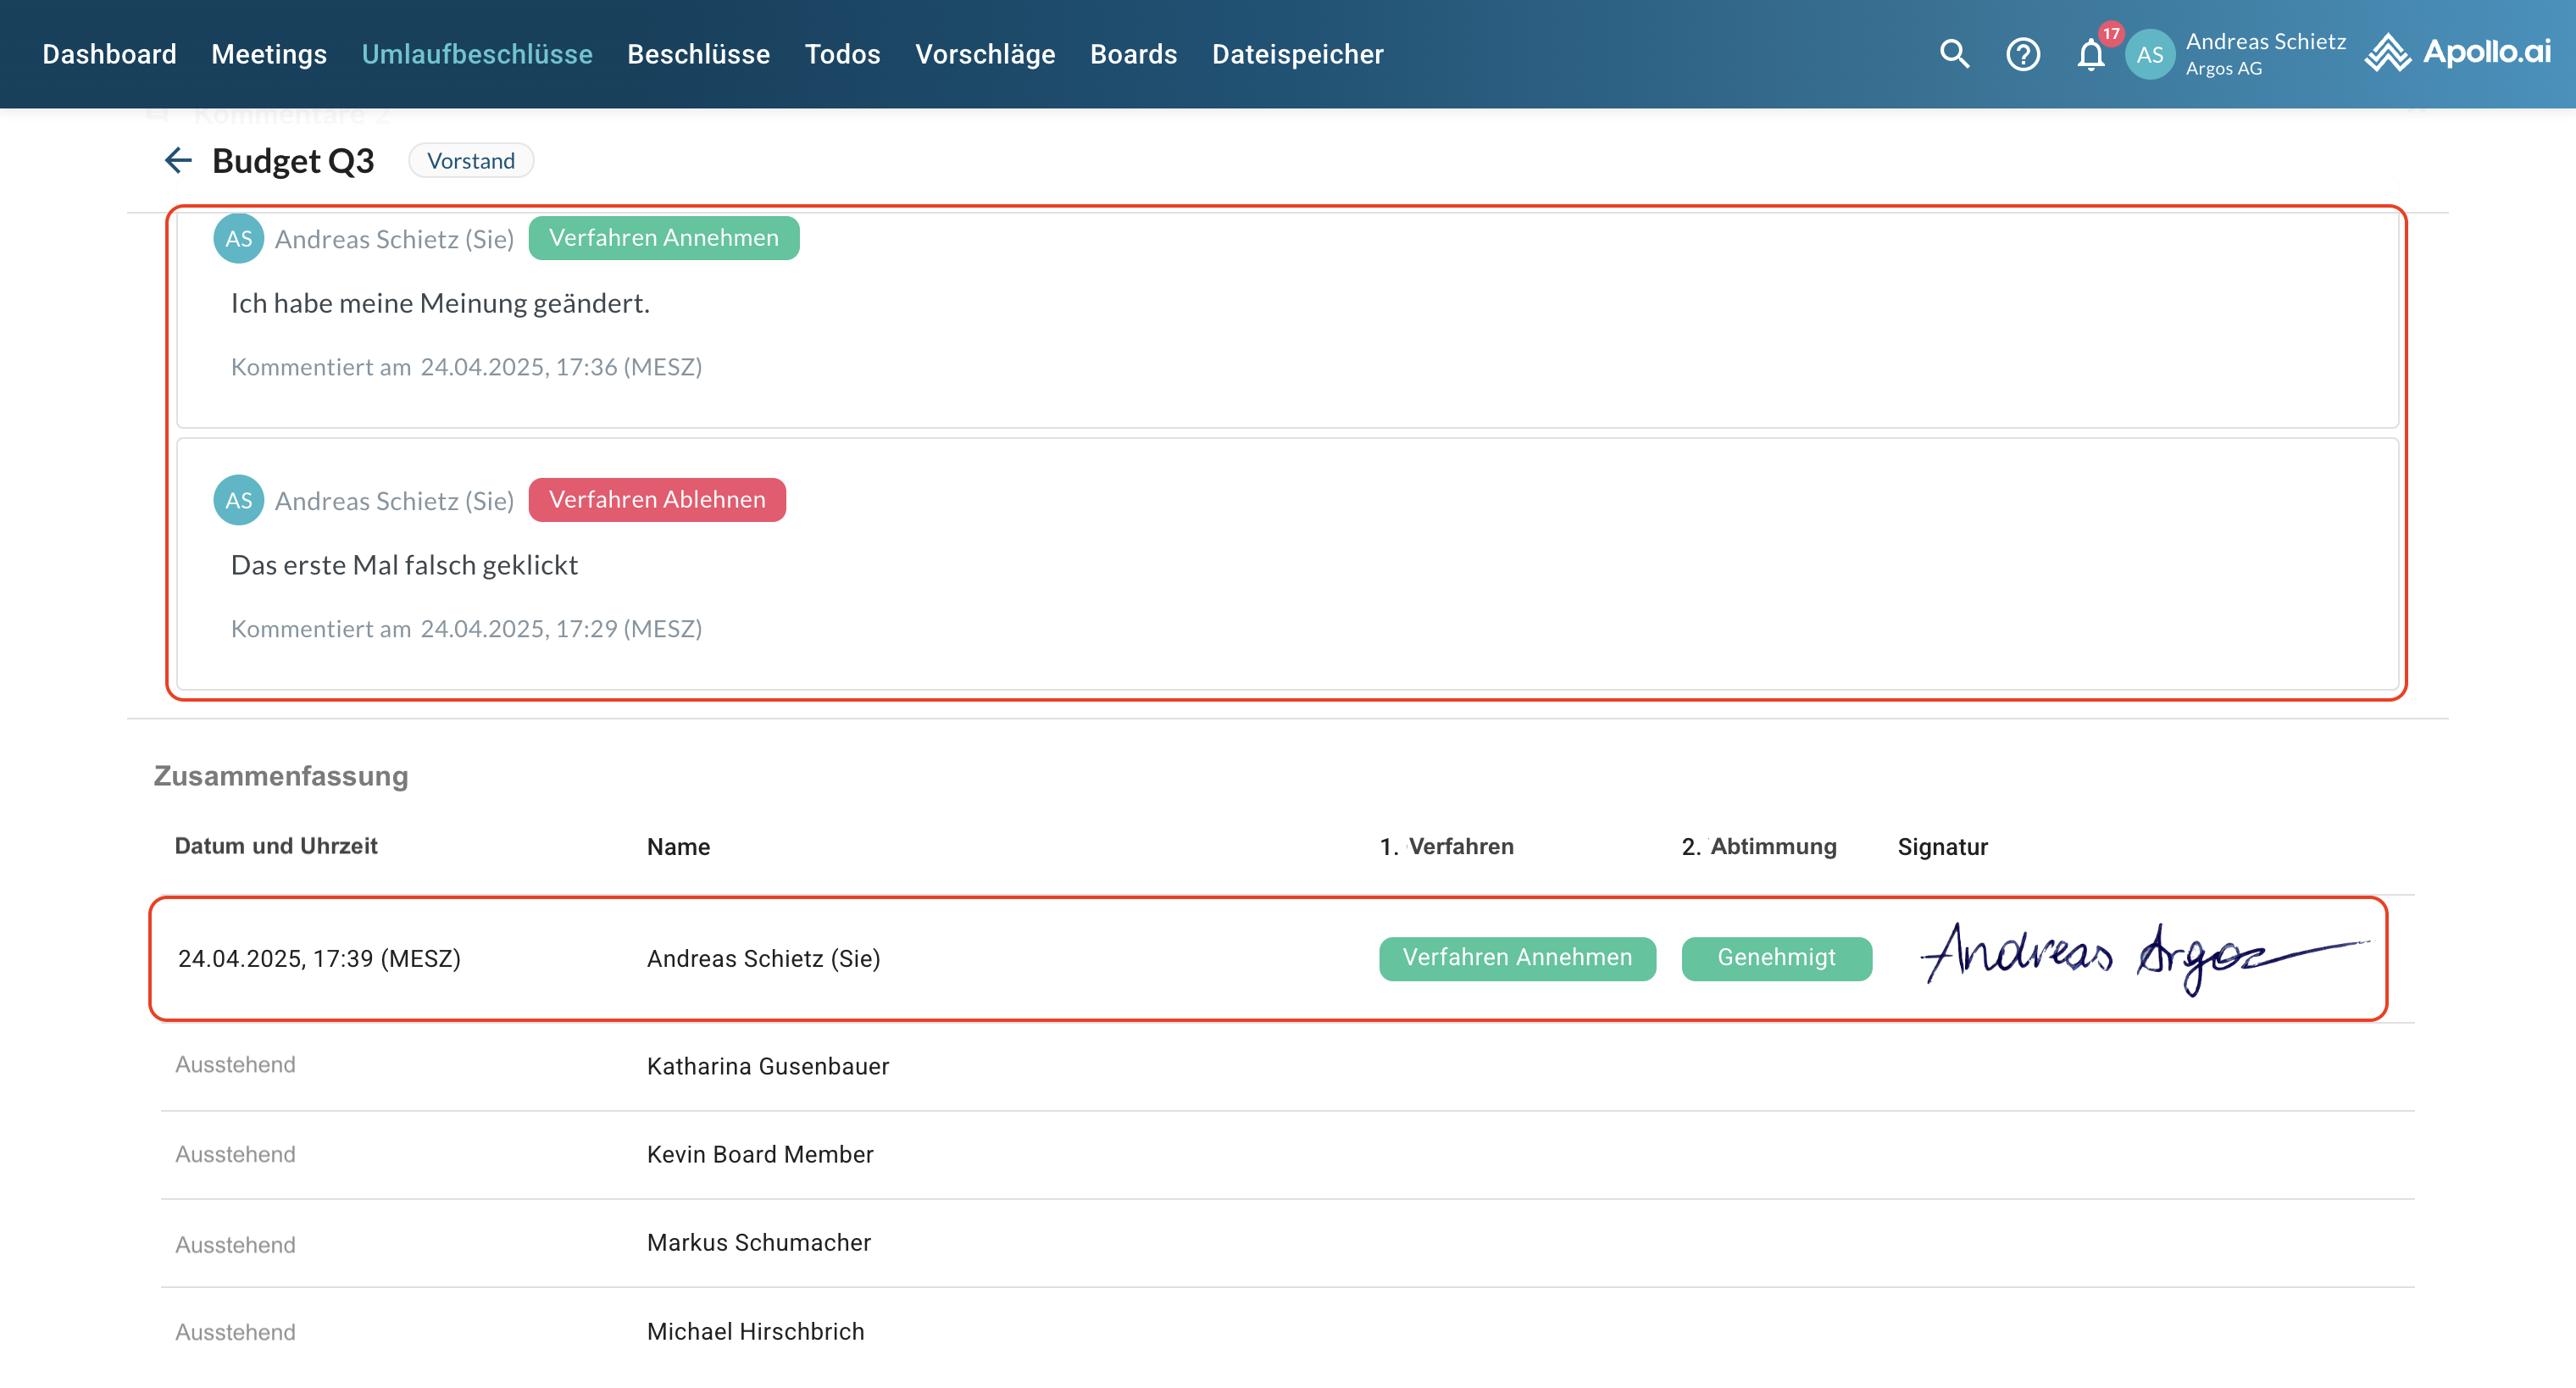Click the green Verfahren Annehmen comment badge
This screenshot has height=1388, width=2576.
coord(663,238)
